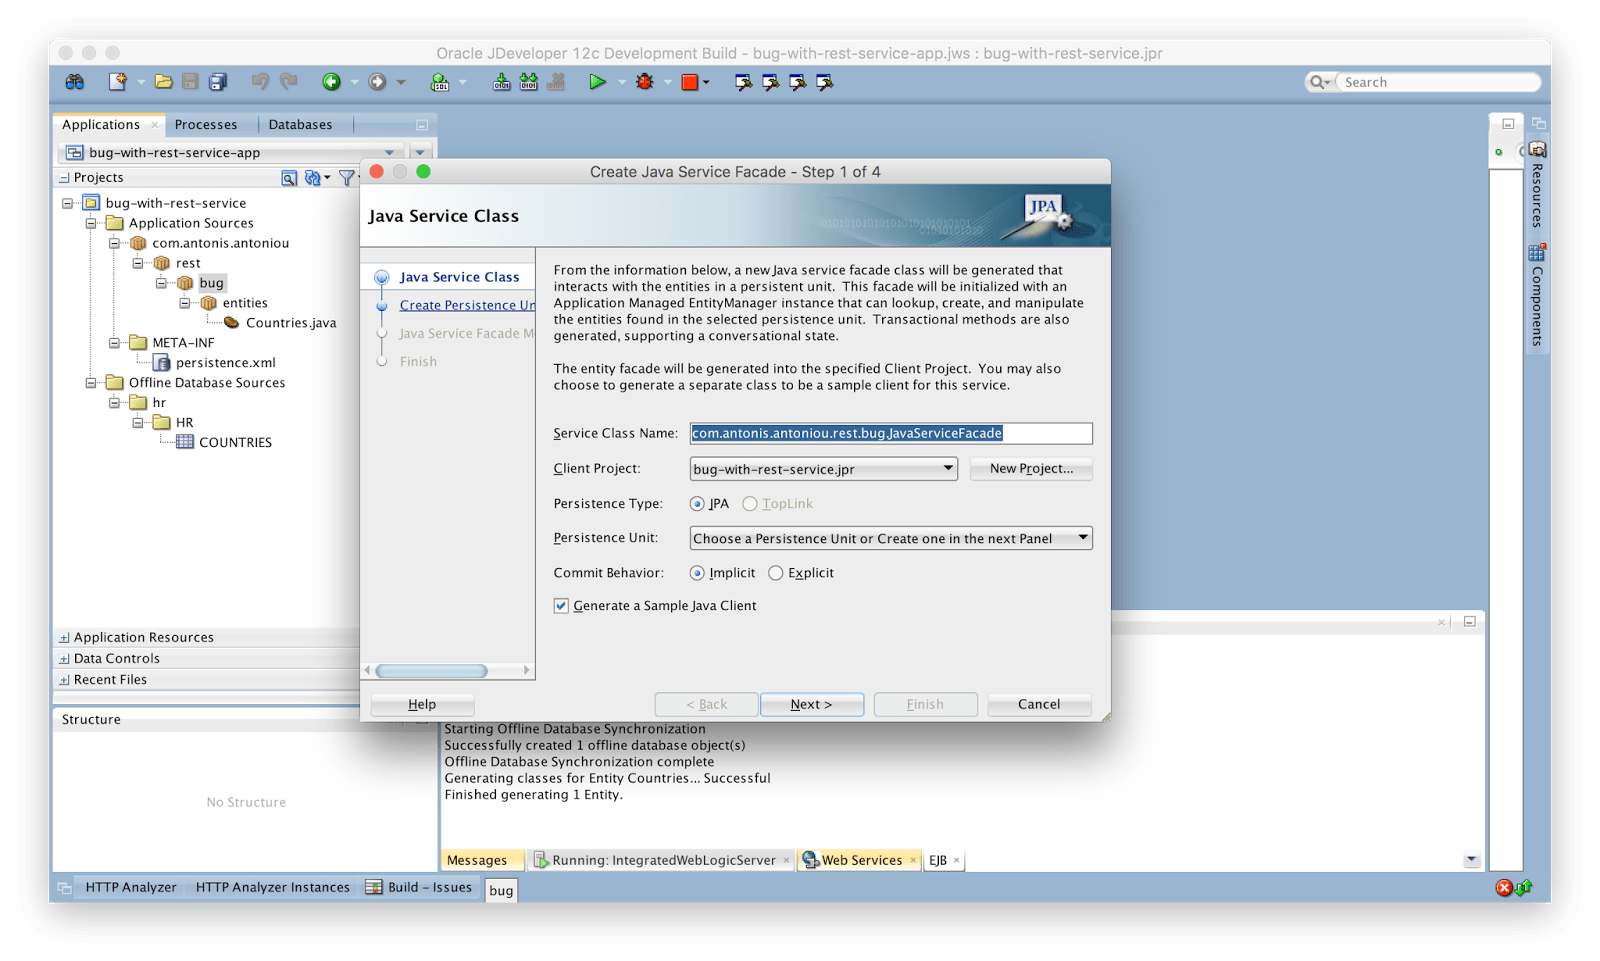The image size is (1600, 961).
Task: Click the Next button in wizard
Action: click(x=811, y=704)
